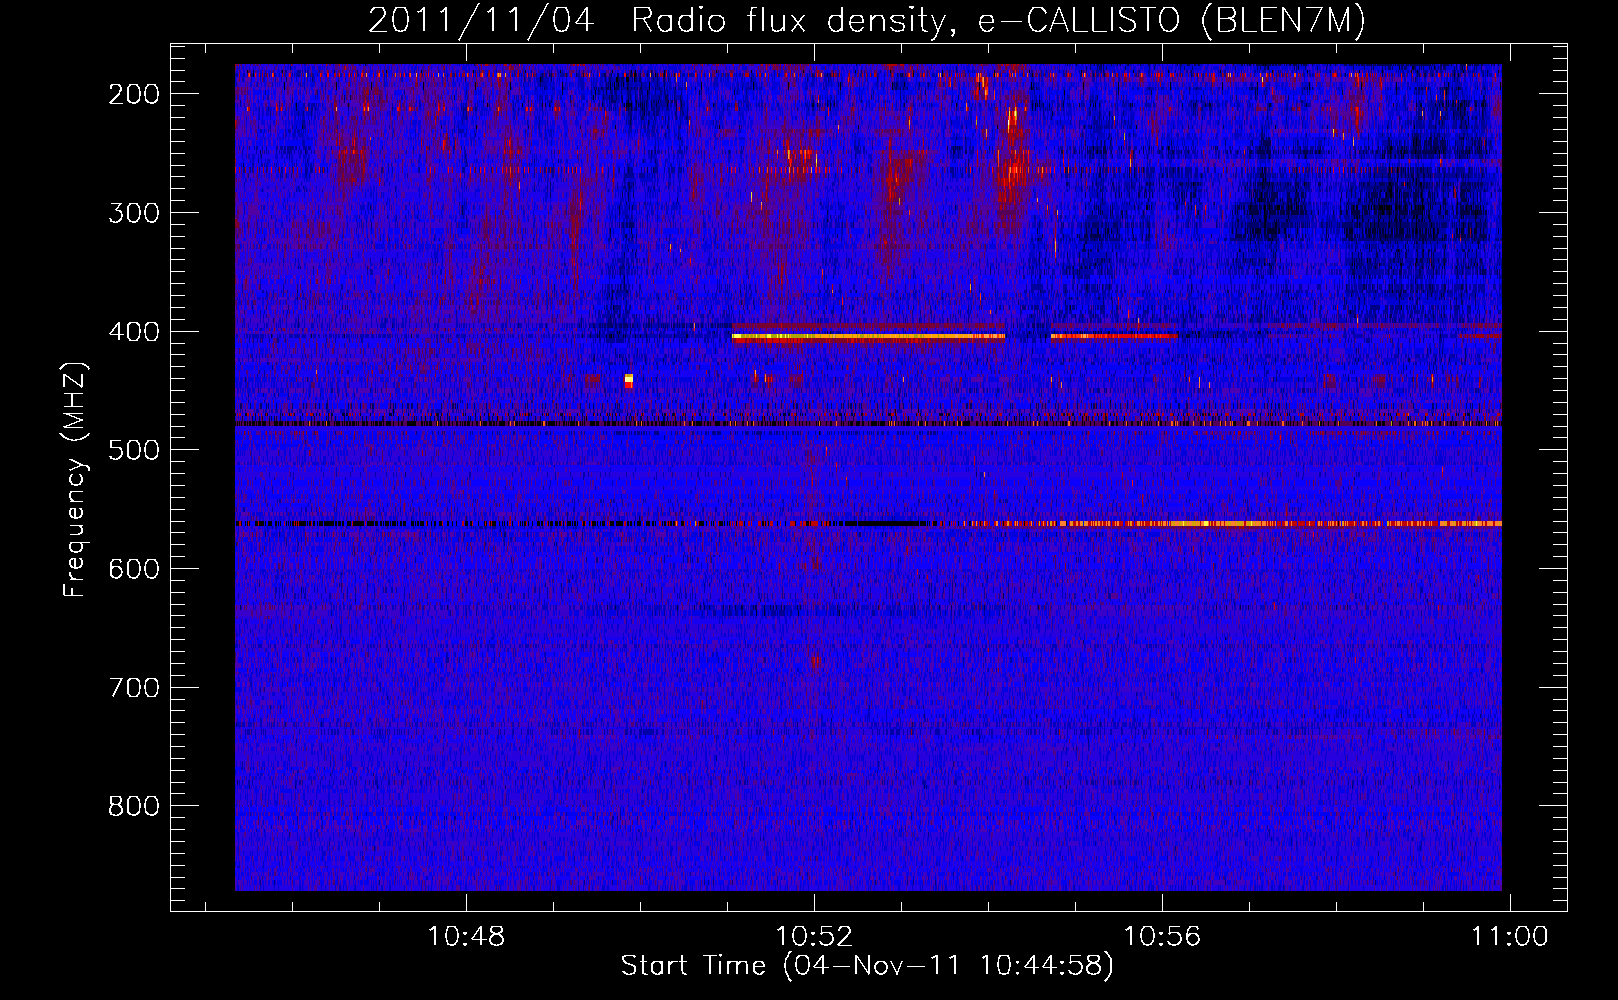Click the 300 frequency tick label
This screenshot has height=1000, width=1618.
pyautogui.click(x=133, y=213)
